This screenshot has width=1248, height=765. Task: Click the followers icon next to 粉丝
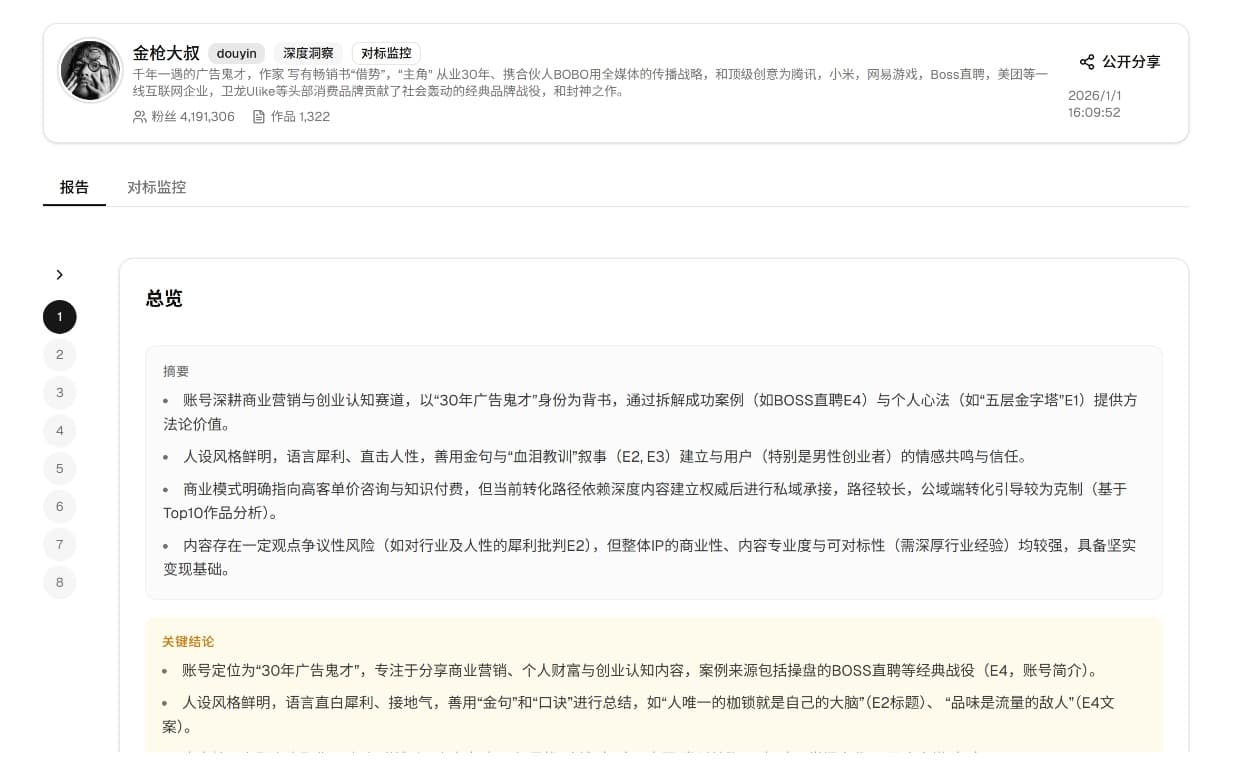[x=139, y=117]
